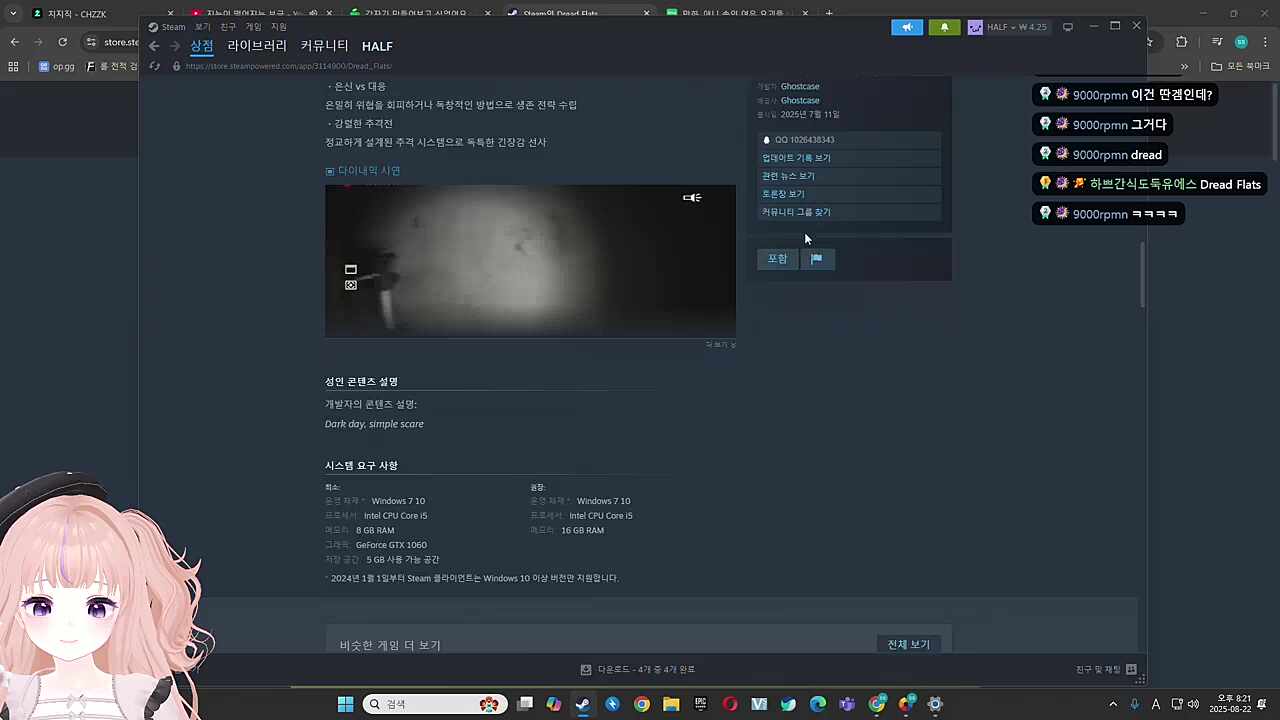The width and height of the screenshot is (1280, 720).
Task: Close the 치지직 - CHZZK tab
Action: pos(170,14)
